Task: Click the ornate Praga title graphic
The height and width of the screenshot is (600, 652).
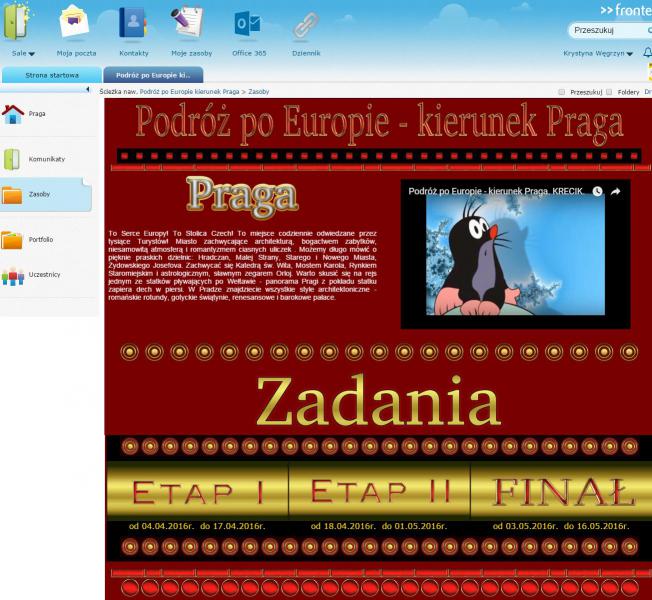Action: (x=242, y=197)
